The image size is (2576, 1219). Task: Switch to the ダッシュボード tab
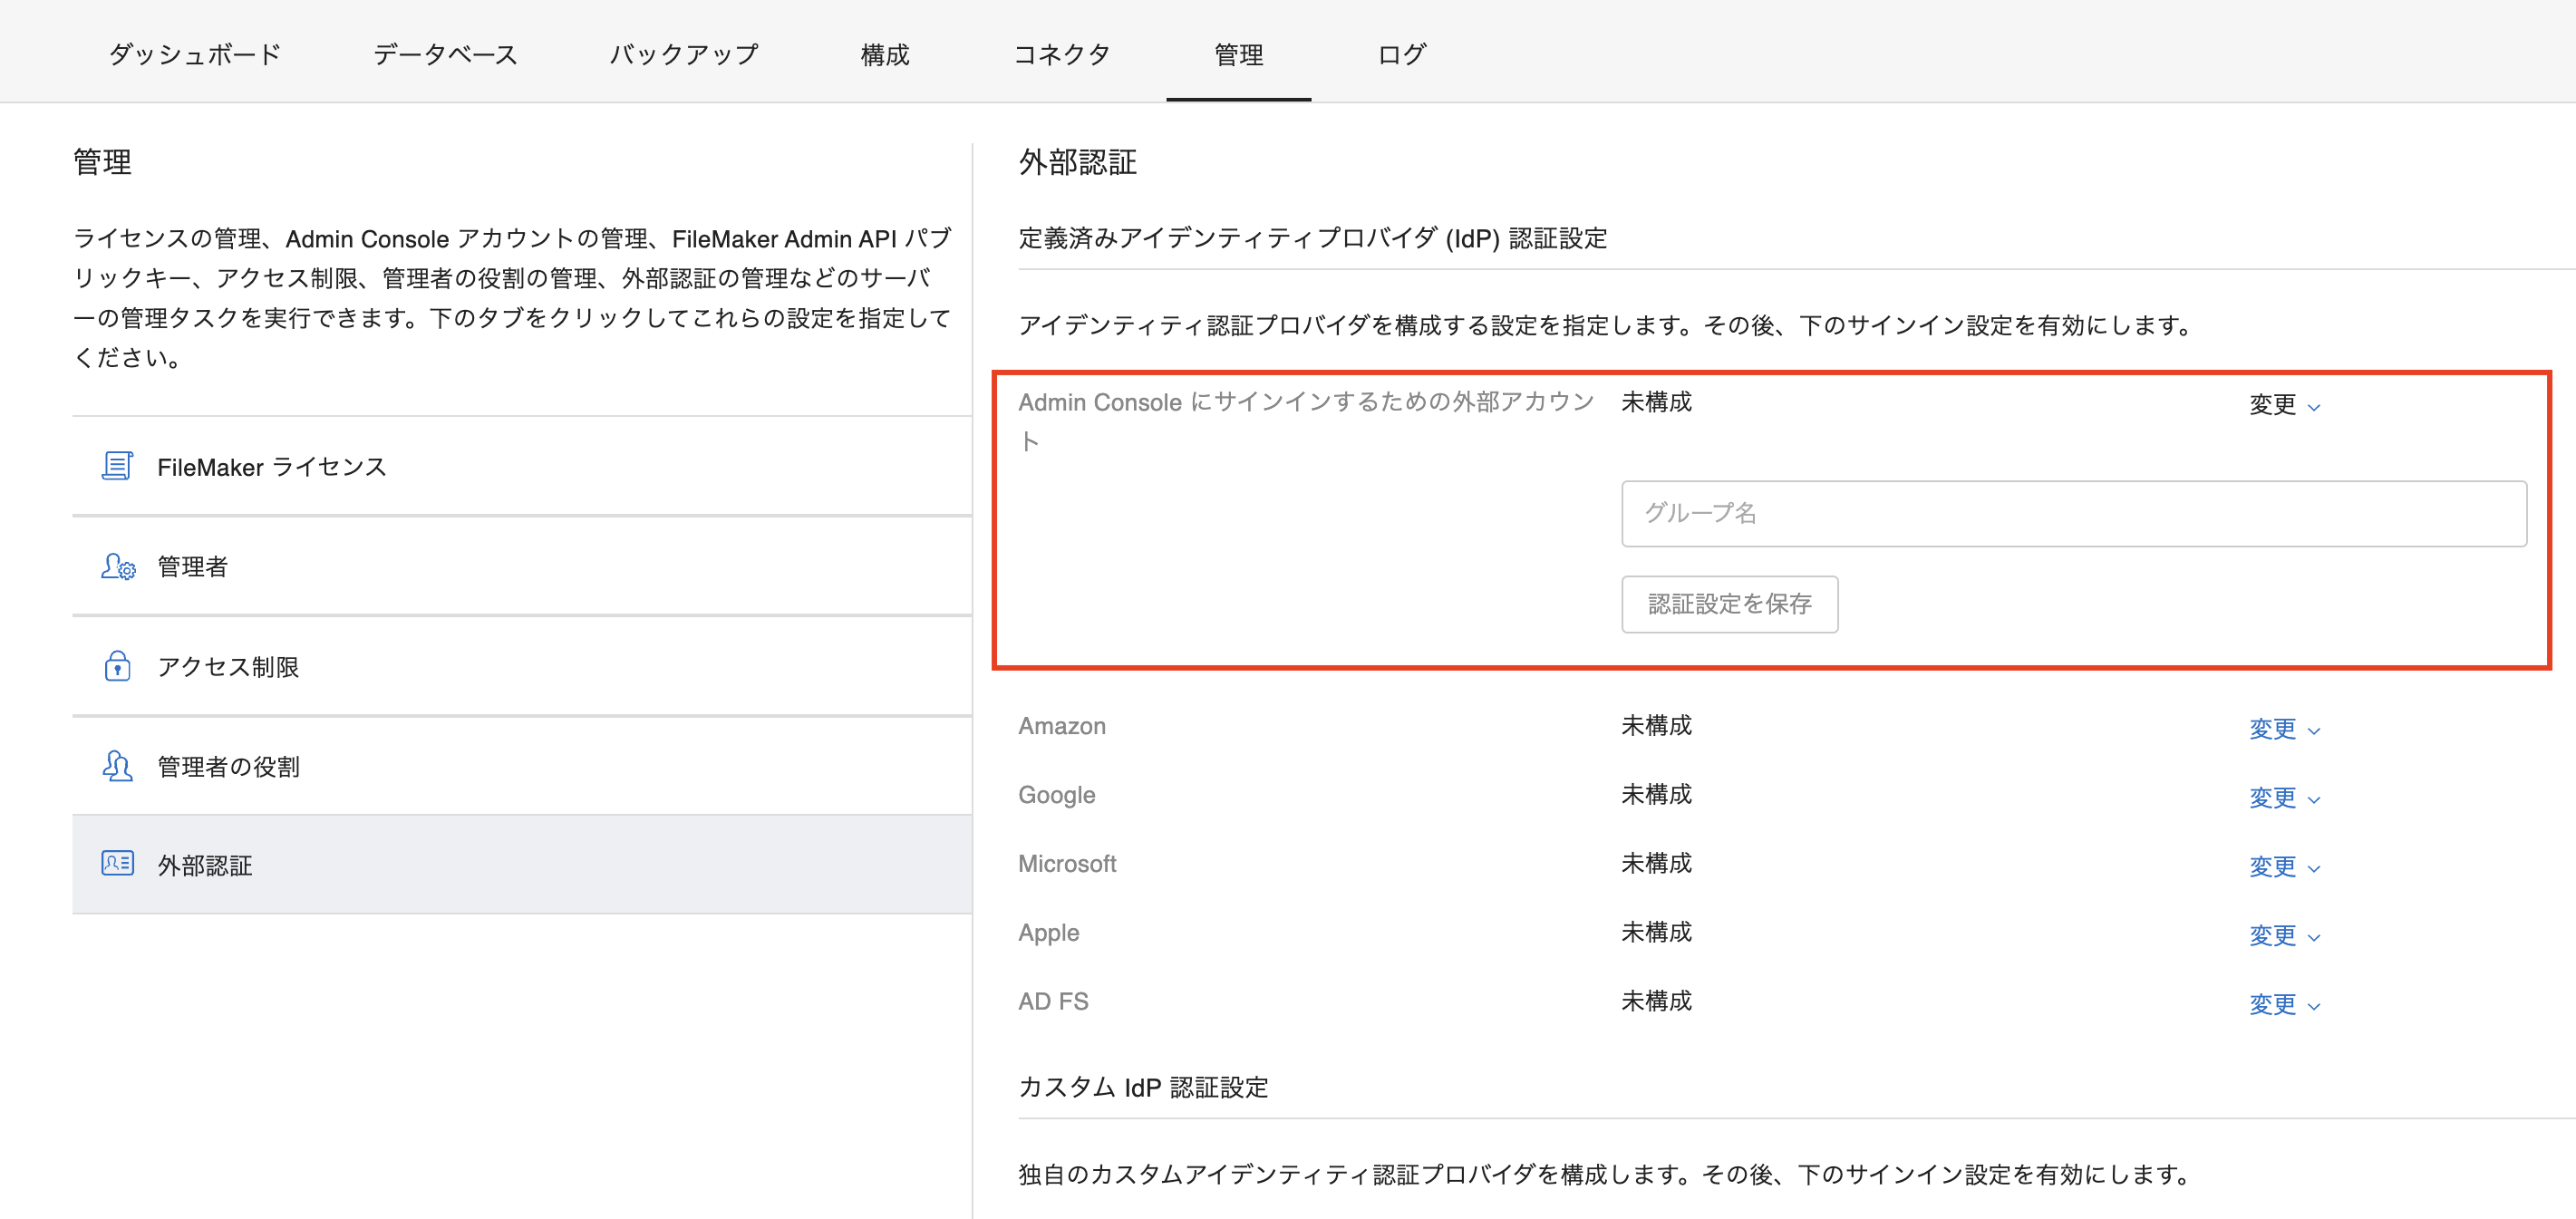(195, 54)
